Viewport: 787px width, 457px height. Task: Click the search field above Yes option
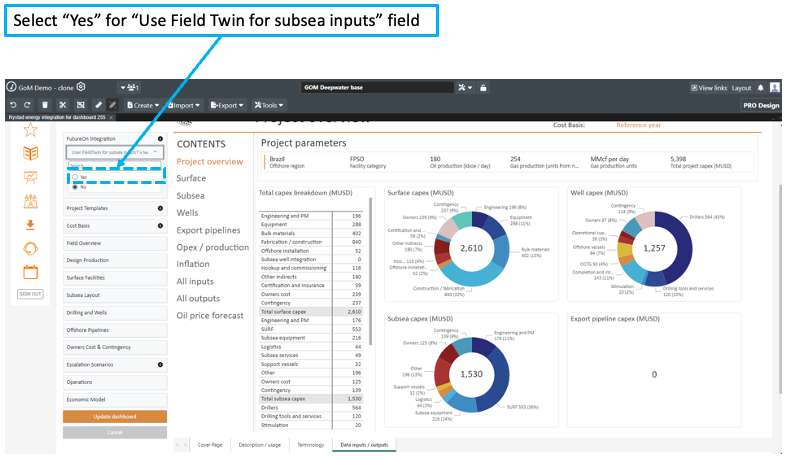pos(114,165)
